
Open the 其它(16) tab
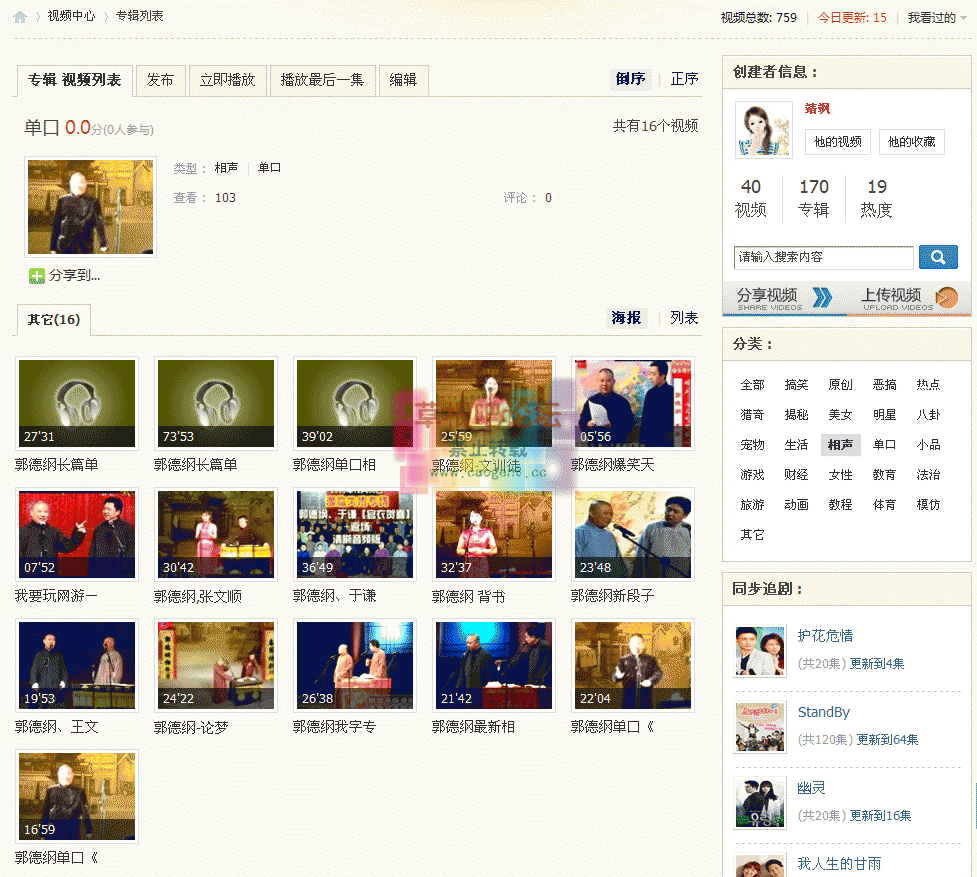click(54, 320)
